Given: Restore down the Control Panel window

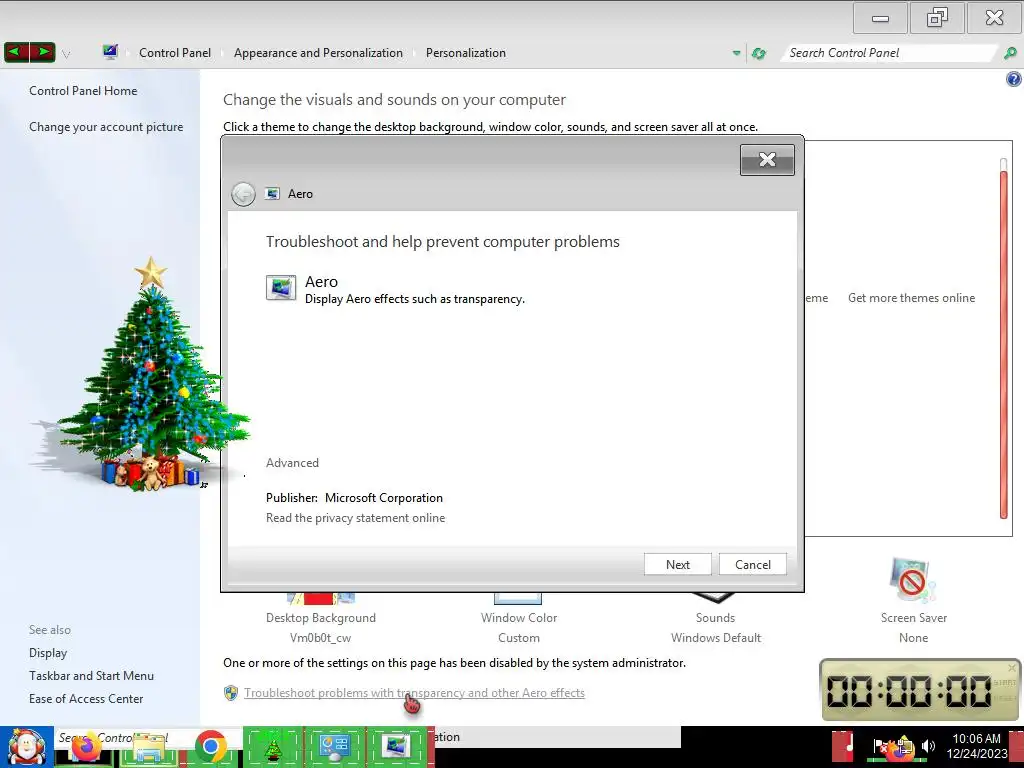Looking at the screenshot, I should (x=936, y=18).
